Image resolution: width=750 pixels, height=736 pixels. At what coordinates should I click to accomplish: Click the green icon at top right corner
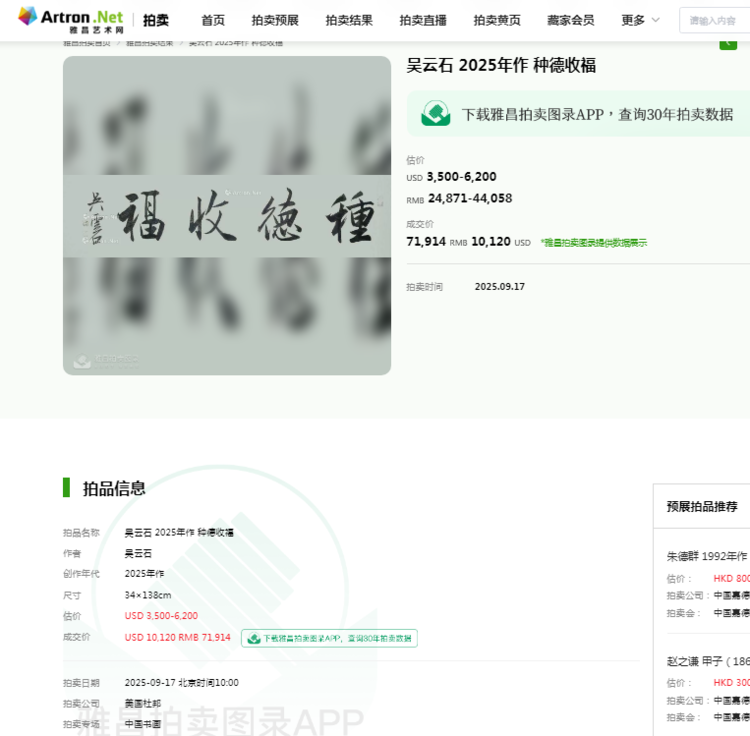click(x=728, y=42)
